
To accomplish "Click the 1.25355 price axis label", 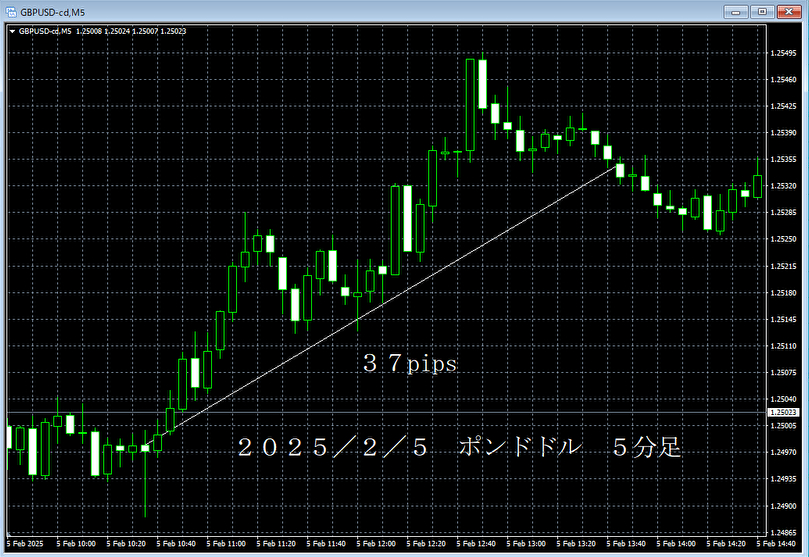I will 783,159.
